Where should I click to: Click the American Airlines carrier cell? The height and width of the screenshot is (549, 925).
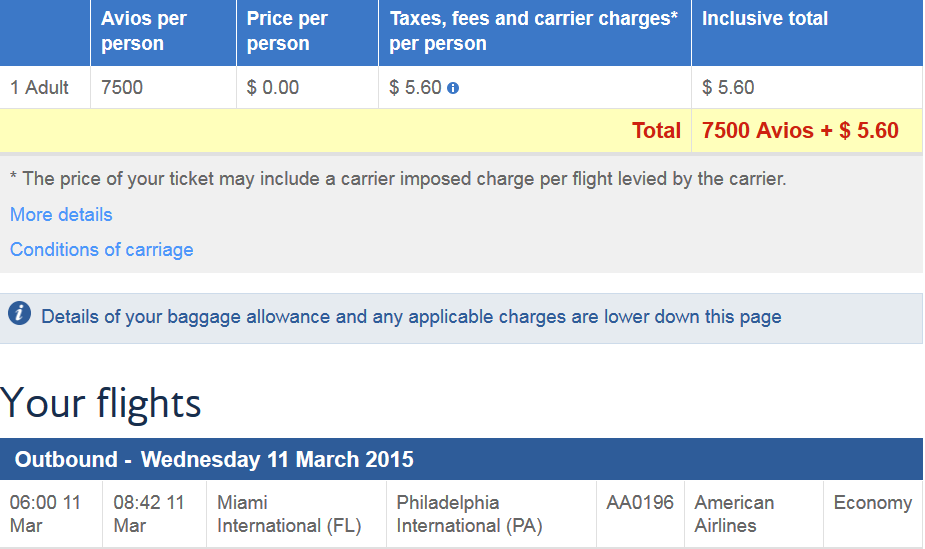point(754,514)
